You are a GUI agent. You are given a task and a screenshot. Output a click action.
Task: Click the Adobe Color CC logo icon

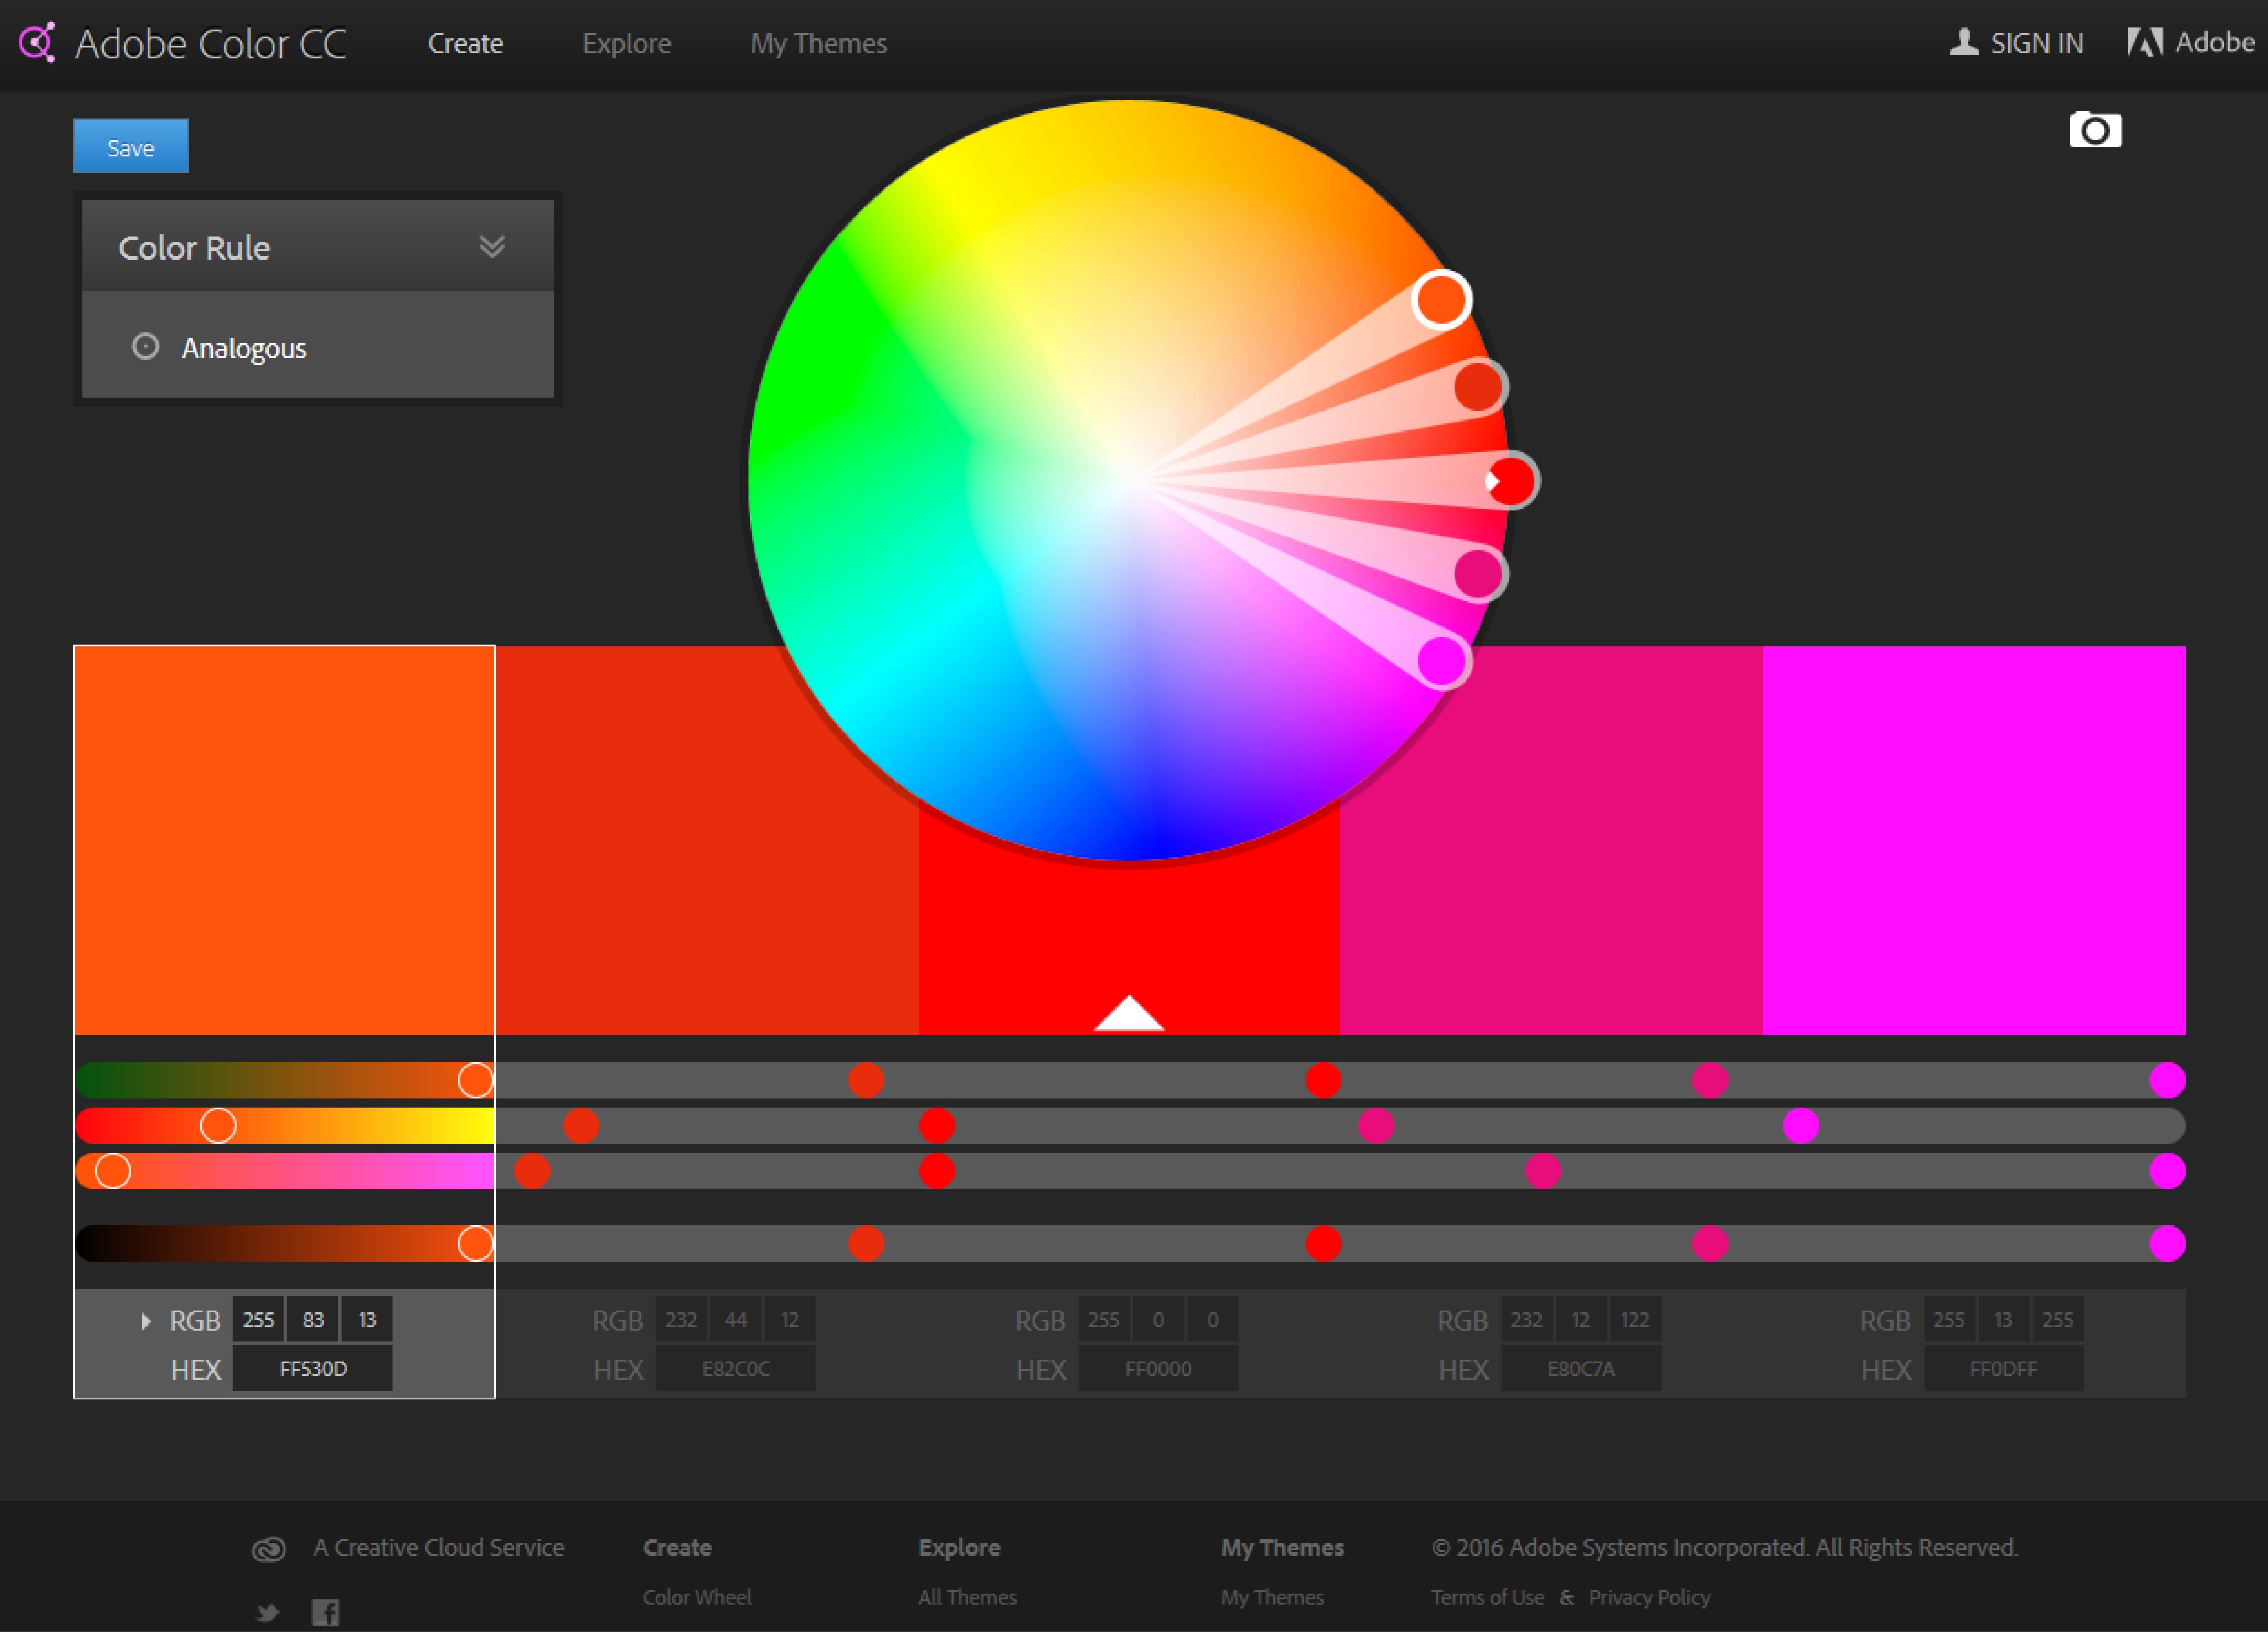point(37,43)
